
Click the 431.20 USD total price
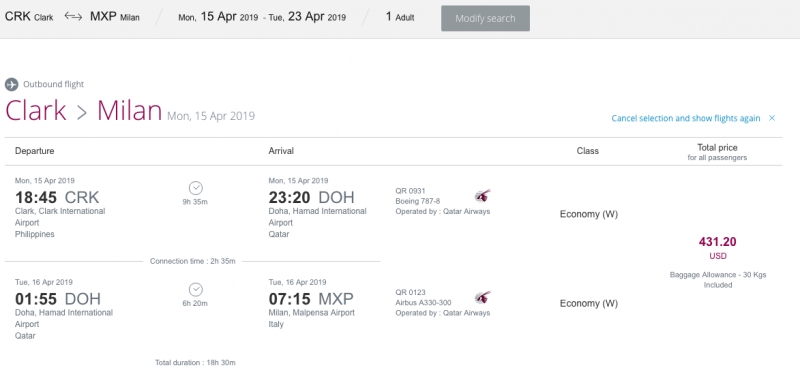click(x=717, y=247)
